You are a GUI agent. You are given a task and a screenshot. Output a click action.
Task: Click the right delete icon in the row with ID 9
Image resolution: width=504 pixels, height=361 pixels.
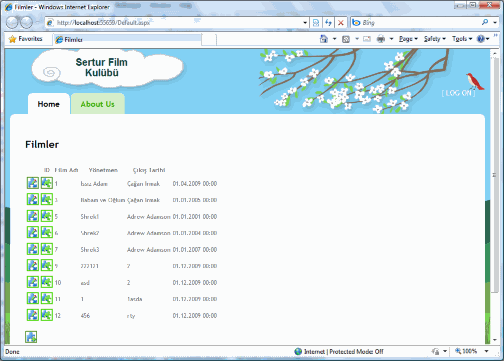tap(47, 265)
